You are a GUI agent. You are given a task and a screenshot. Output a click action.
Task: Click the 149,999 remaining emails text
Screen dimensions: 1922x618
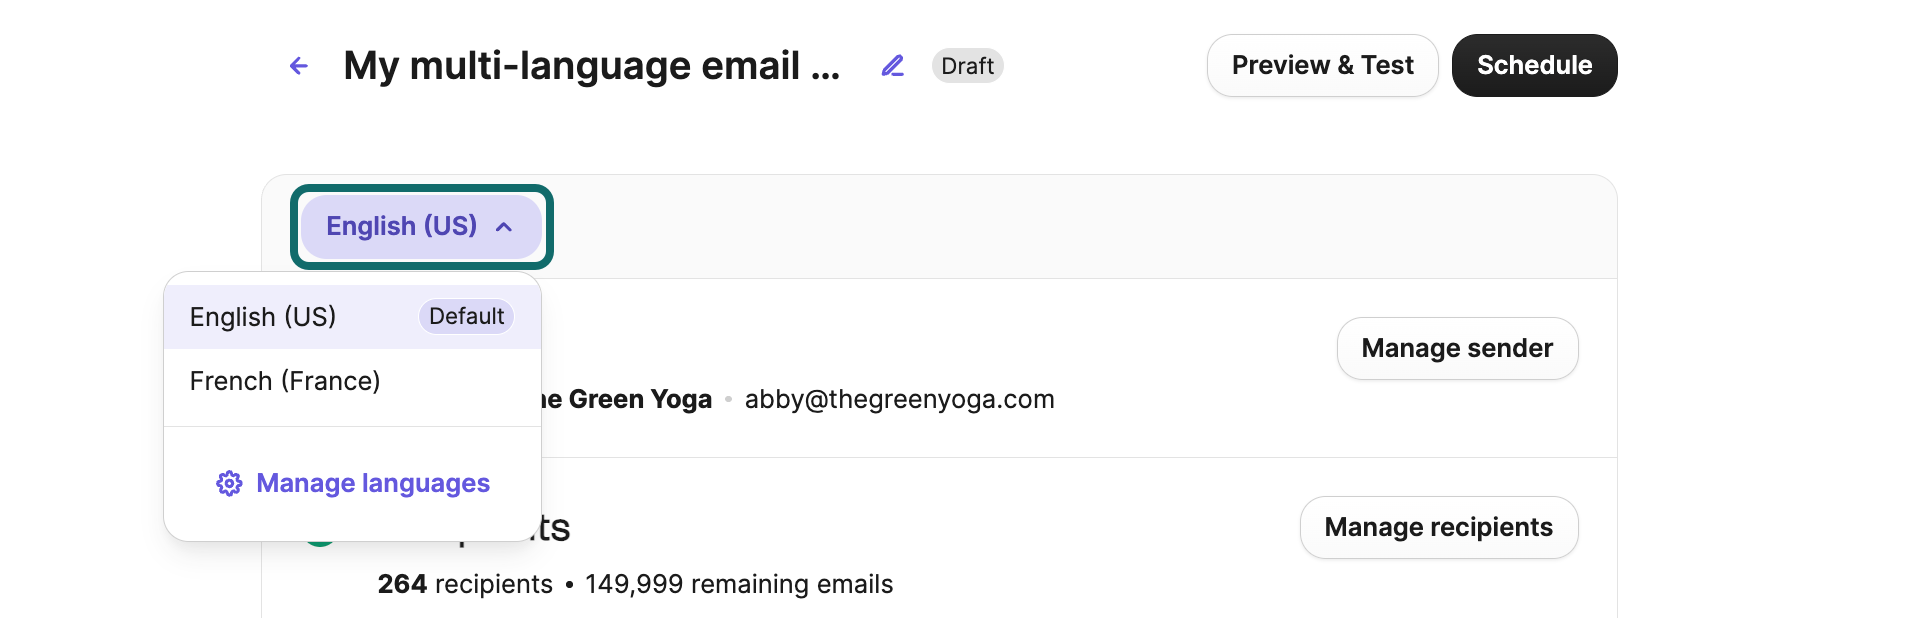(x=739, y=584)
